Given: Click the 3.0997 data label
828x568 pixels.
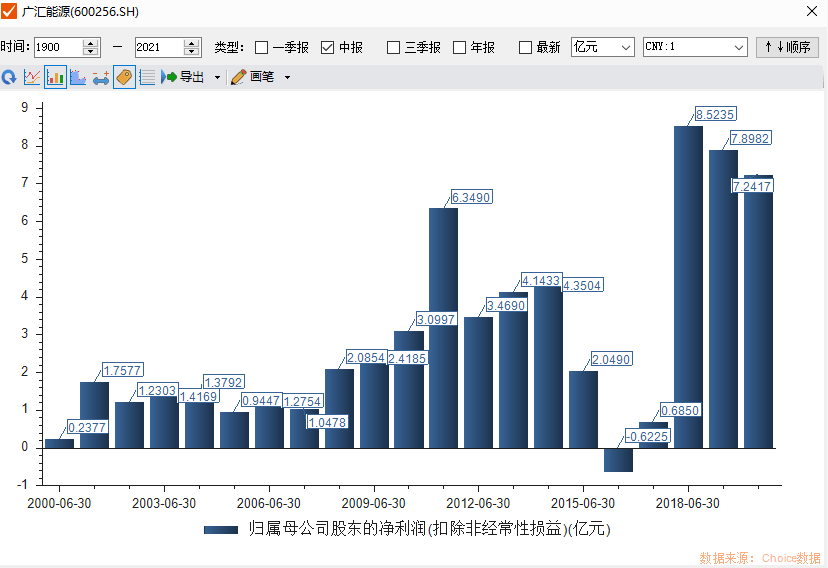Looking at the screenshot, I should 436,319.
